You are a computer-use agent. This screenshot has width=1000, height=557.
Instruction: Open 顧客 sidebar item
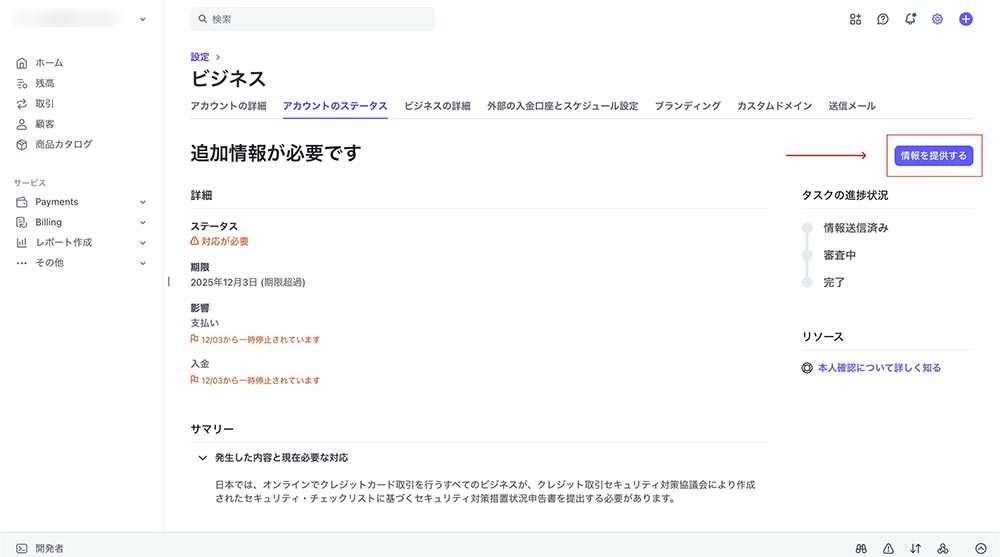click(45, 124)
